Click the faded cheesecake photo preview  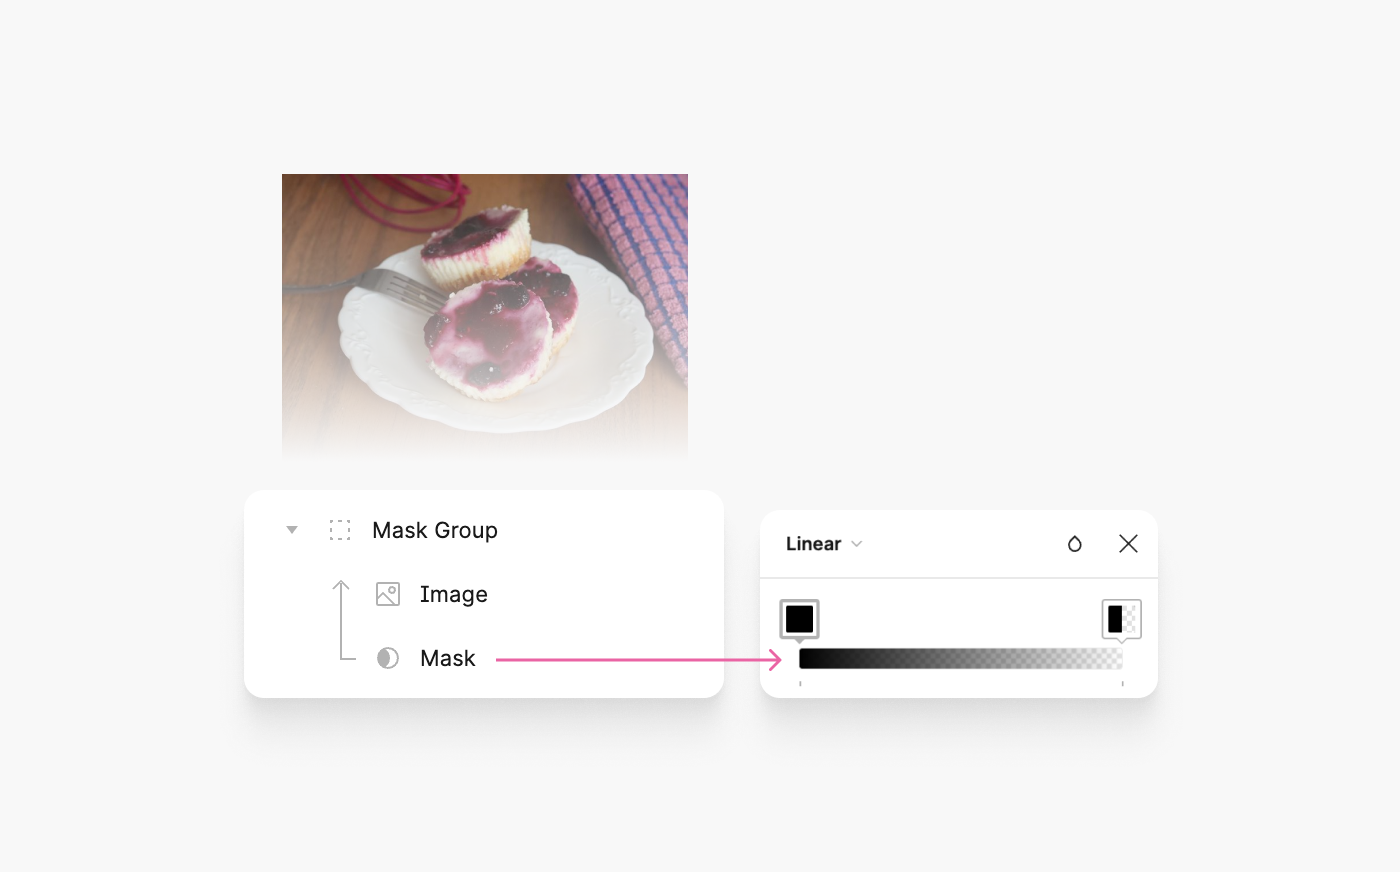pyautogui.click(x=485, y=317)
